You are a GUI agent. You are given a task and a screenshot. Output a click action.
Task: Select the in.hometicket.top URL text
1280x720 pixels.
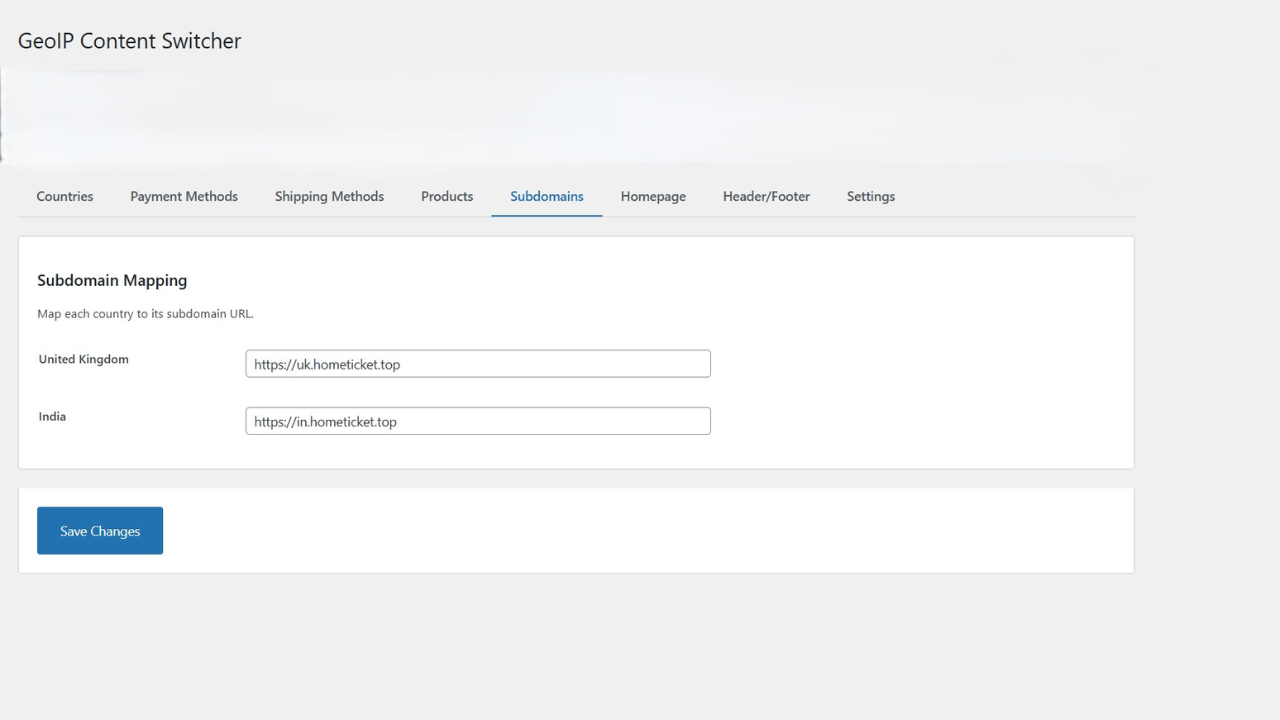coord(324,421)
